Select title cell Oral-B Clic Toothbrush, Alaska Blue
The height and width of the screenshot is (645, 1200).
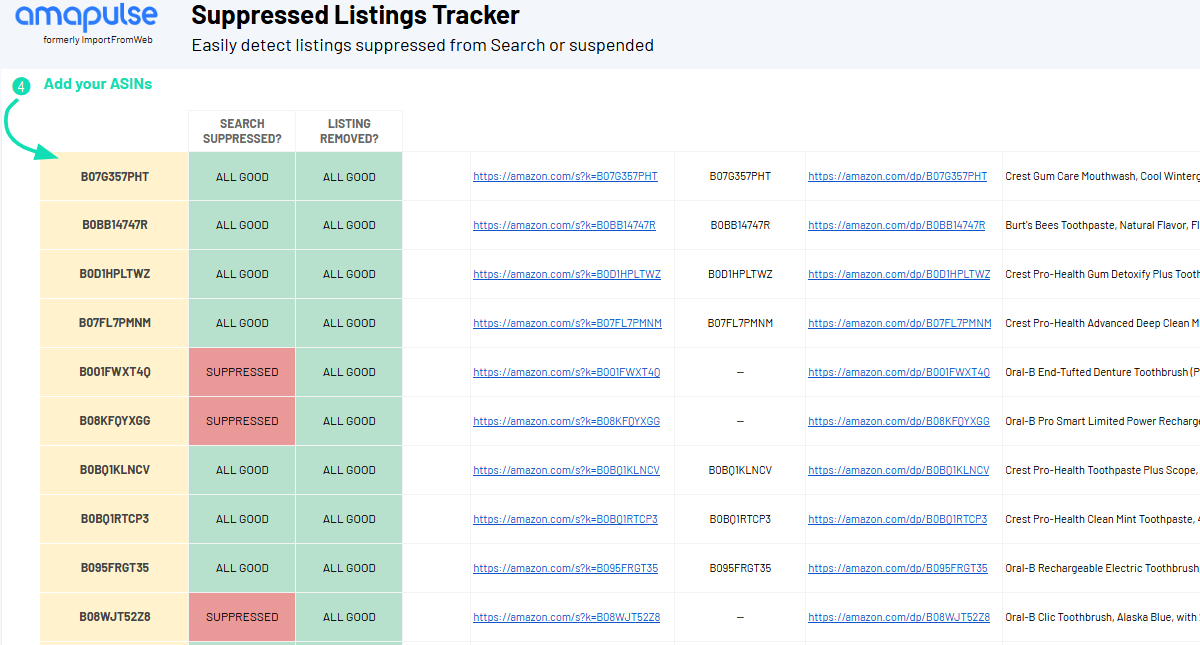pyautogui.click(x=1102, y=617)
